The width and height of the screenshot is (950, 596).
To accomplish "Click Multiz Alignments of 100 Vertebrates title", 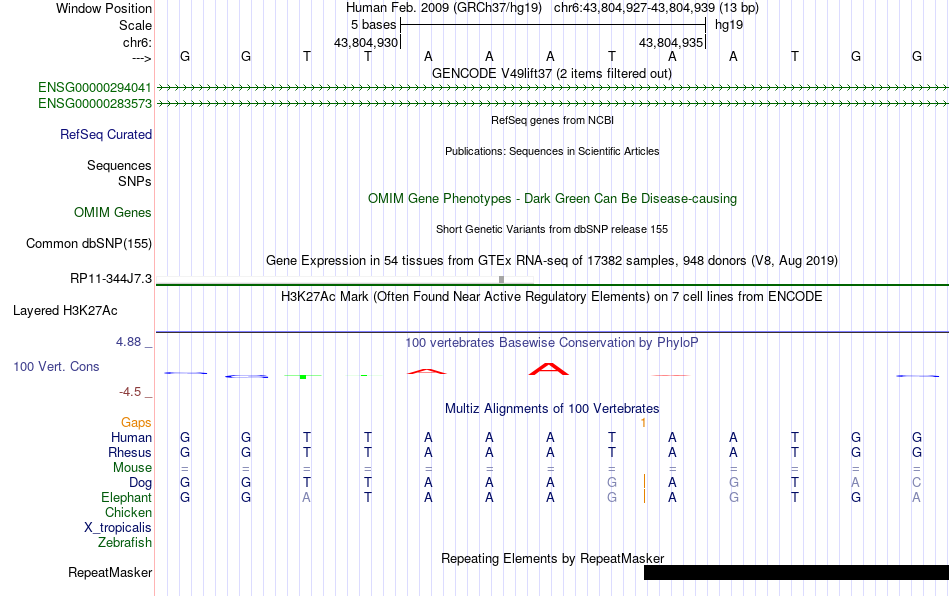I will [552, 409].
